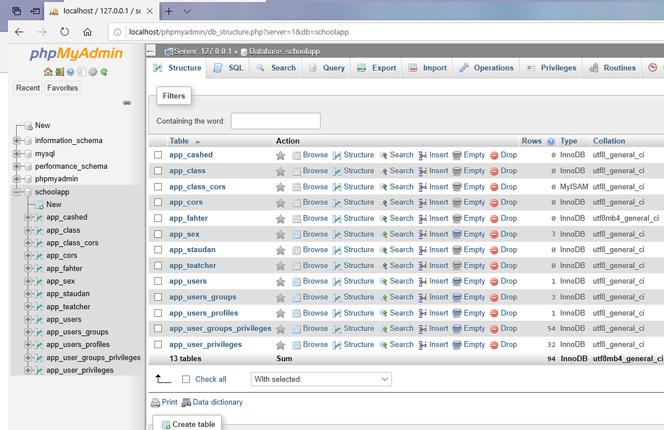
Task: Focus the Containing the word field
Action: 276,121
